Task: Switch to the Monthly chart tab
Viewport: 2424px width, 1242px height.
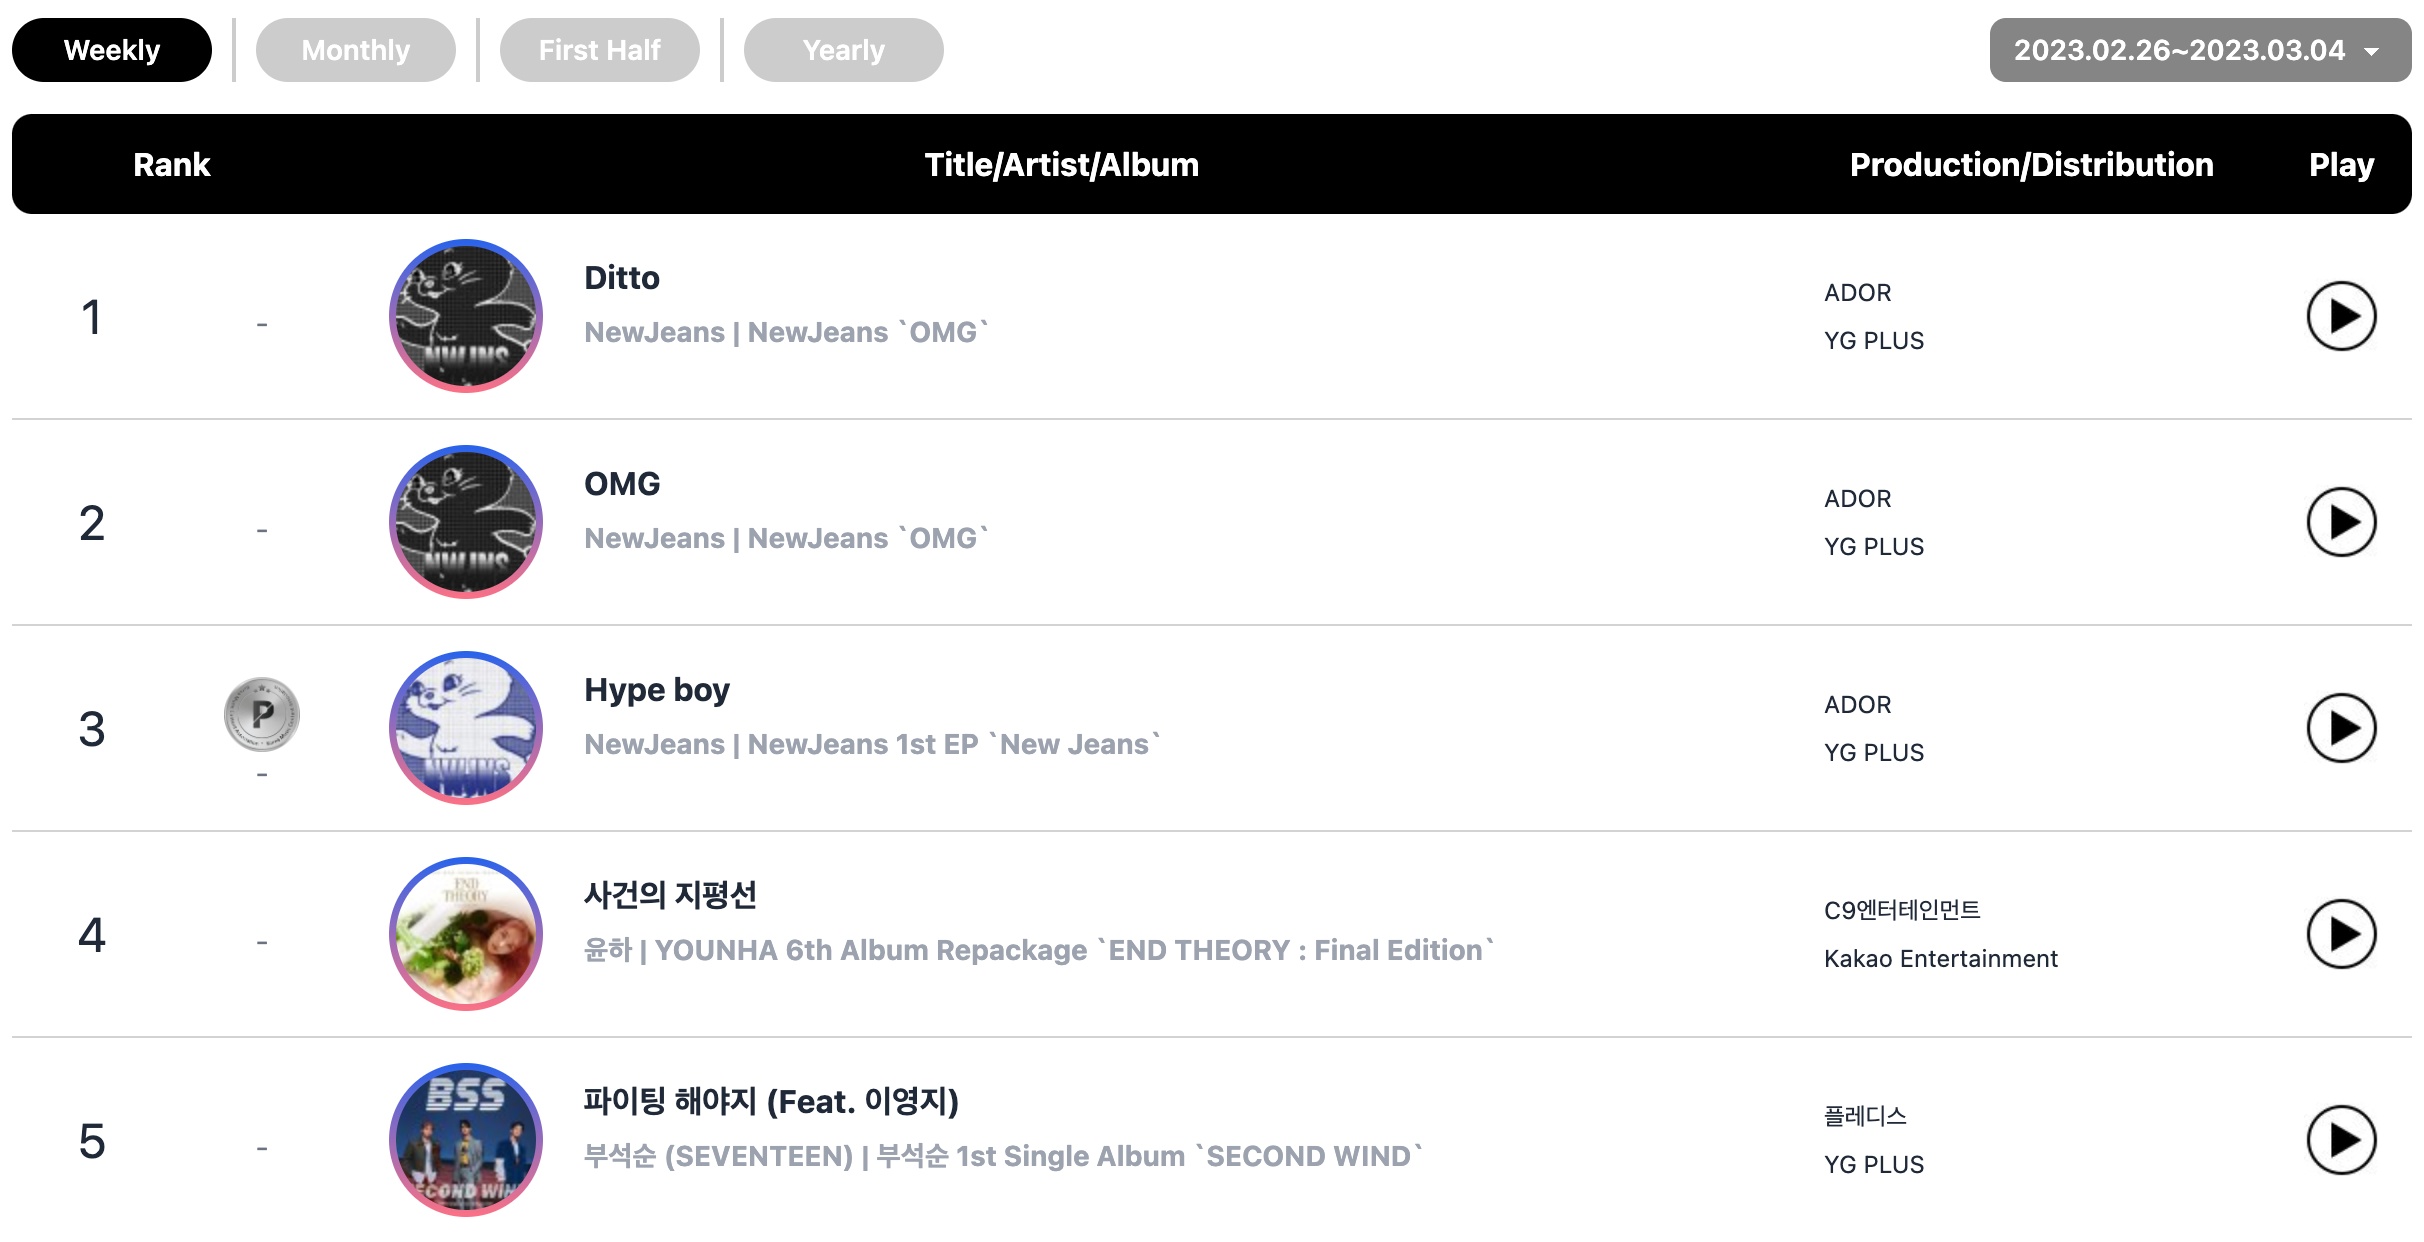Action: (x=356, y=50)
